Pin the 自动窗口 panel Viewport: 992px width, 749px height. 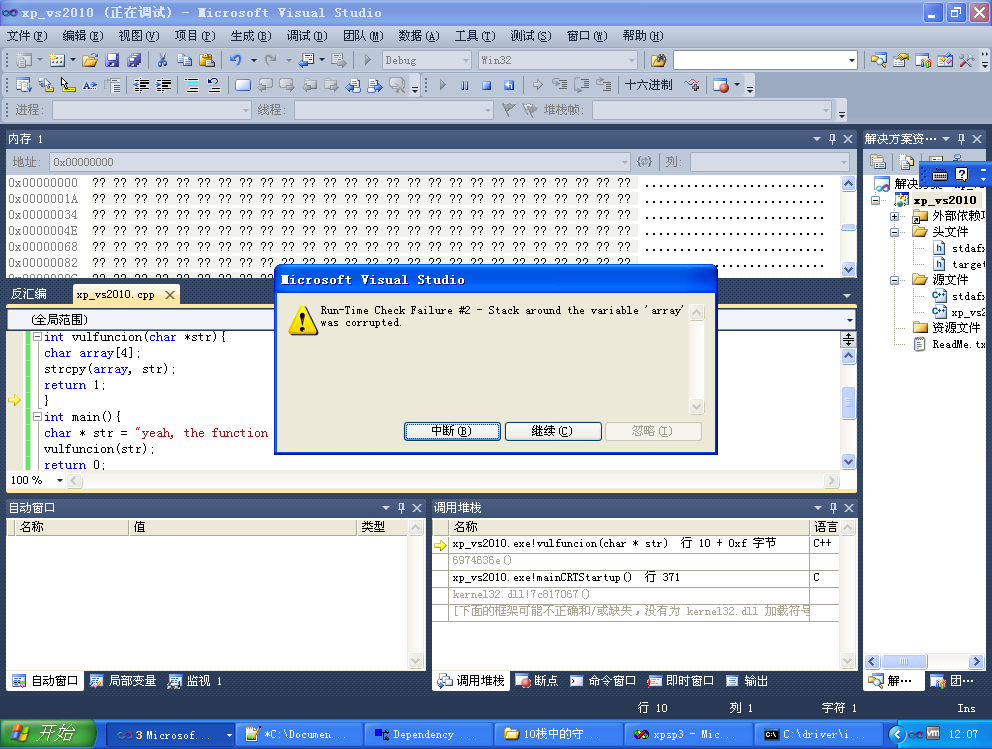[x=401, y=508]
